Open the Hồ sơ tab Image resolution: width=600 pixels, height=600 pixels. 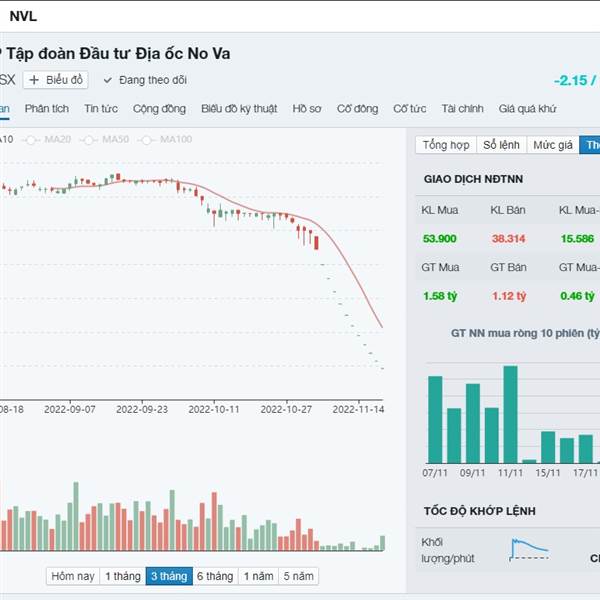[x=307, y=109]
